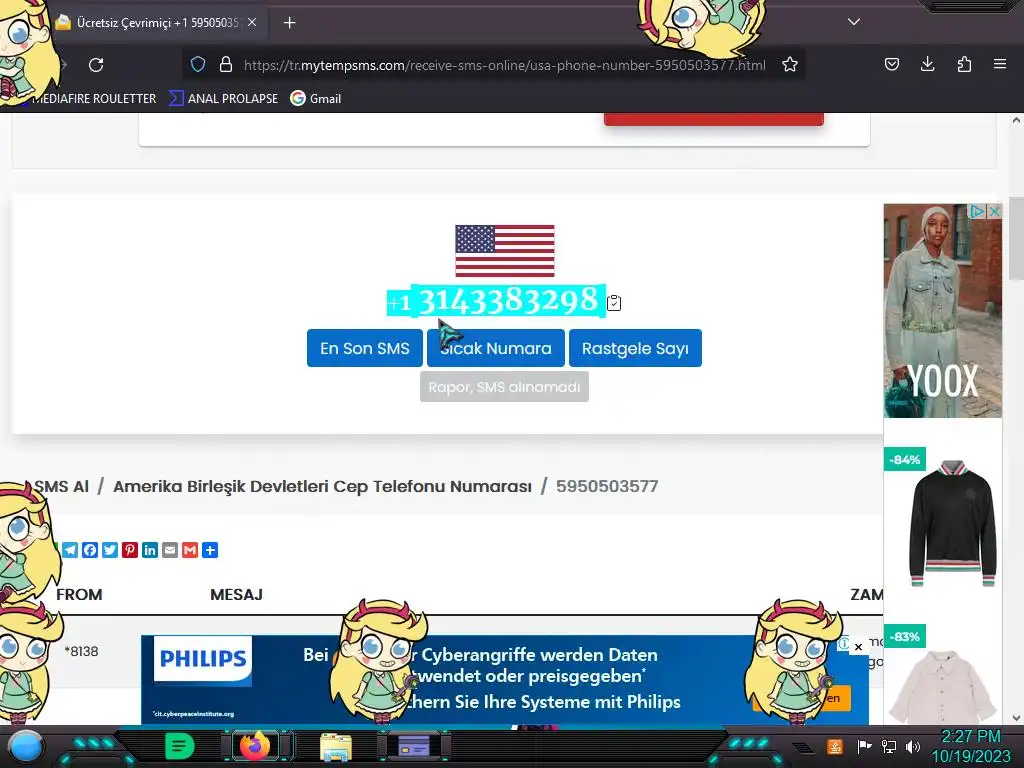The width and height of the screenshot is (1024, 768).
Task: Open volume speaker tray icon
Action: point(913,746)
